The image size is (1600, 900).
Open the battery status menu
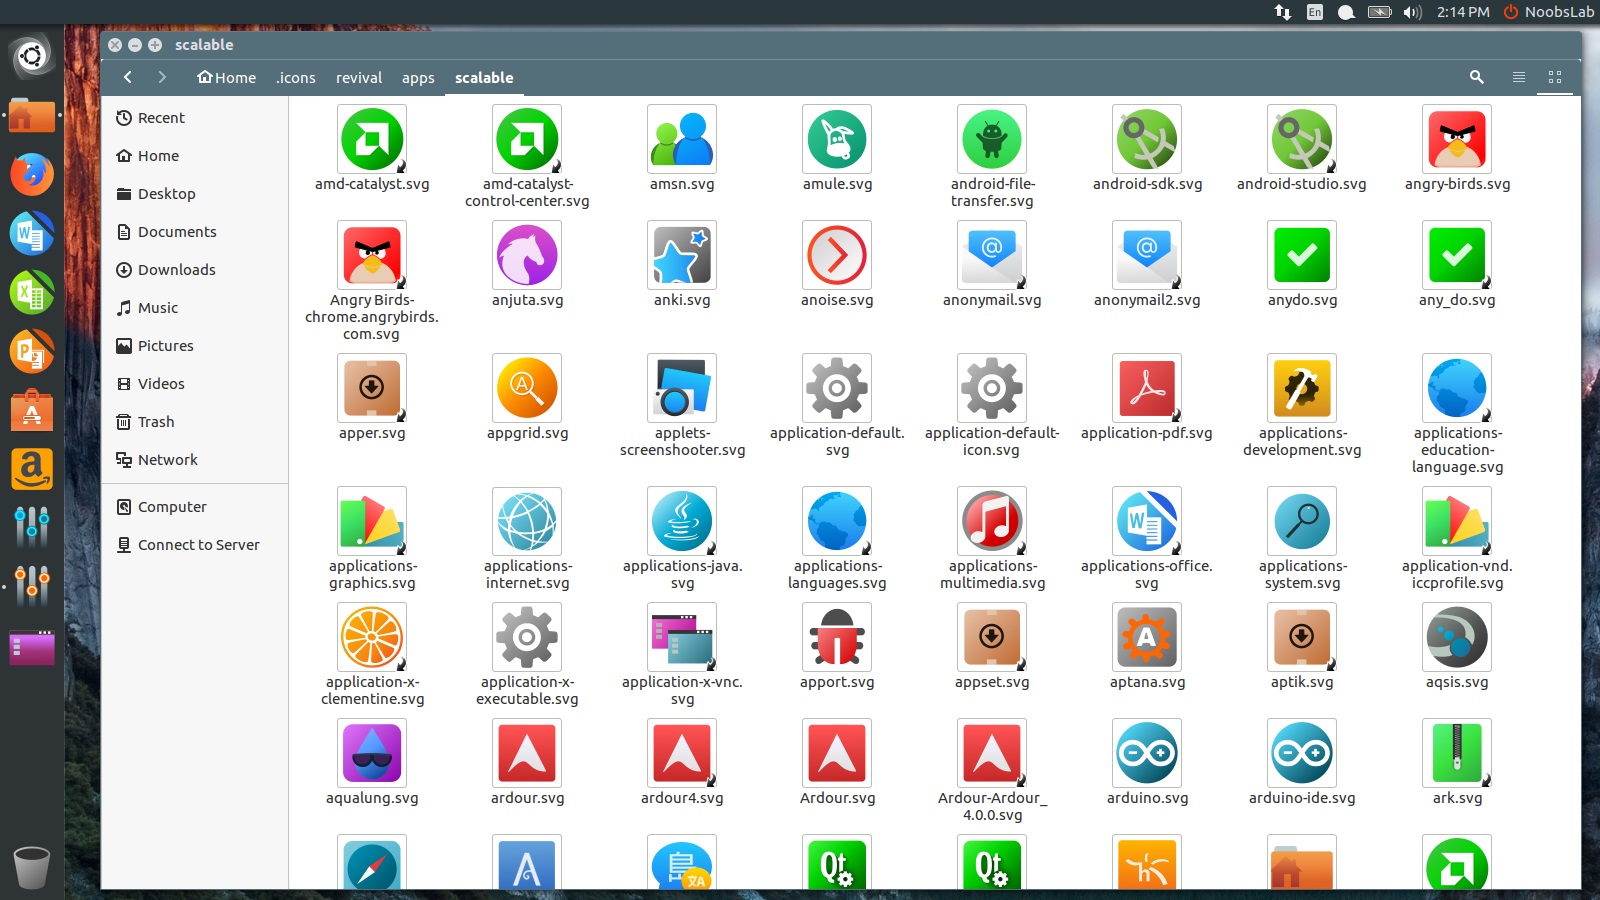[x=1378, y=13]
